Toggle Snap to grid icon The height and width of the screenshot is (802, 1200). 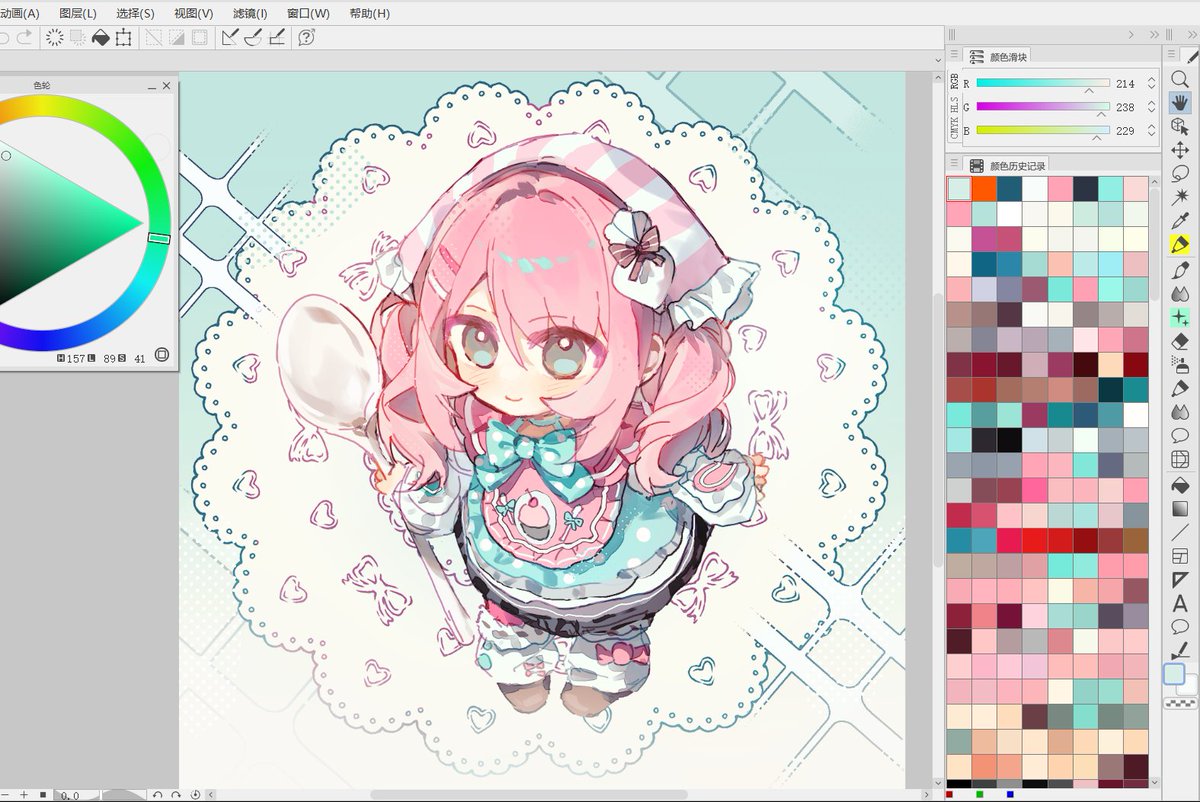[277, 37]
